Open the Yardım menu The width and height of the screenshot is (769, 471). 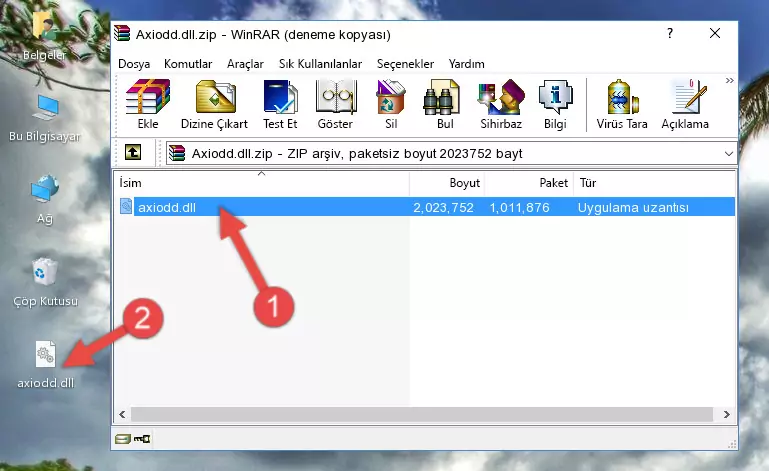tap(466, 64)
